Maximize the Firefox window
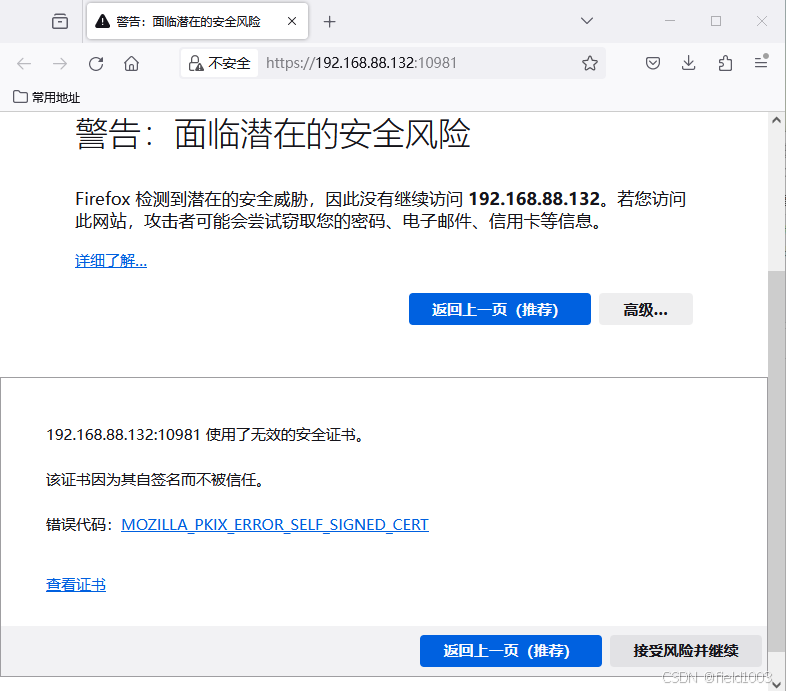 click(x=716, y=21)
